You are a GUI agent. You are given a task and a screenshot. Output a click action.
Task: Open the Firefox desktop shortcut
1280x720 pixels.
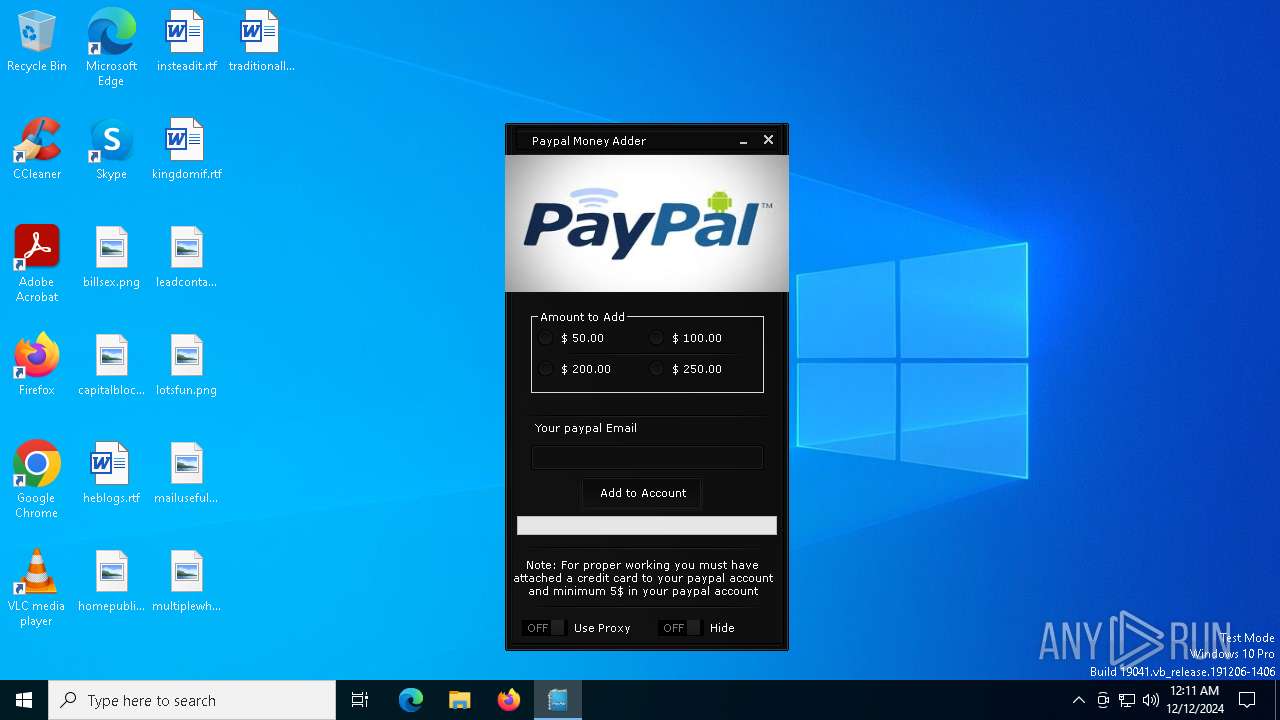tap(37, 366)
